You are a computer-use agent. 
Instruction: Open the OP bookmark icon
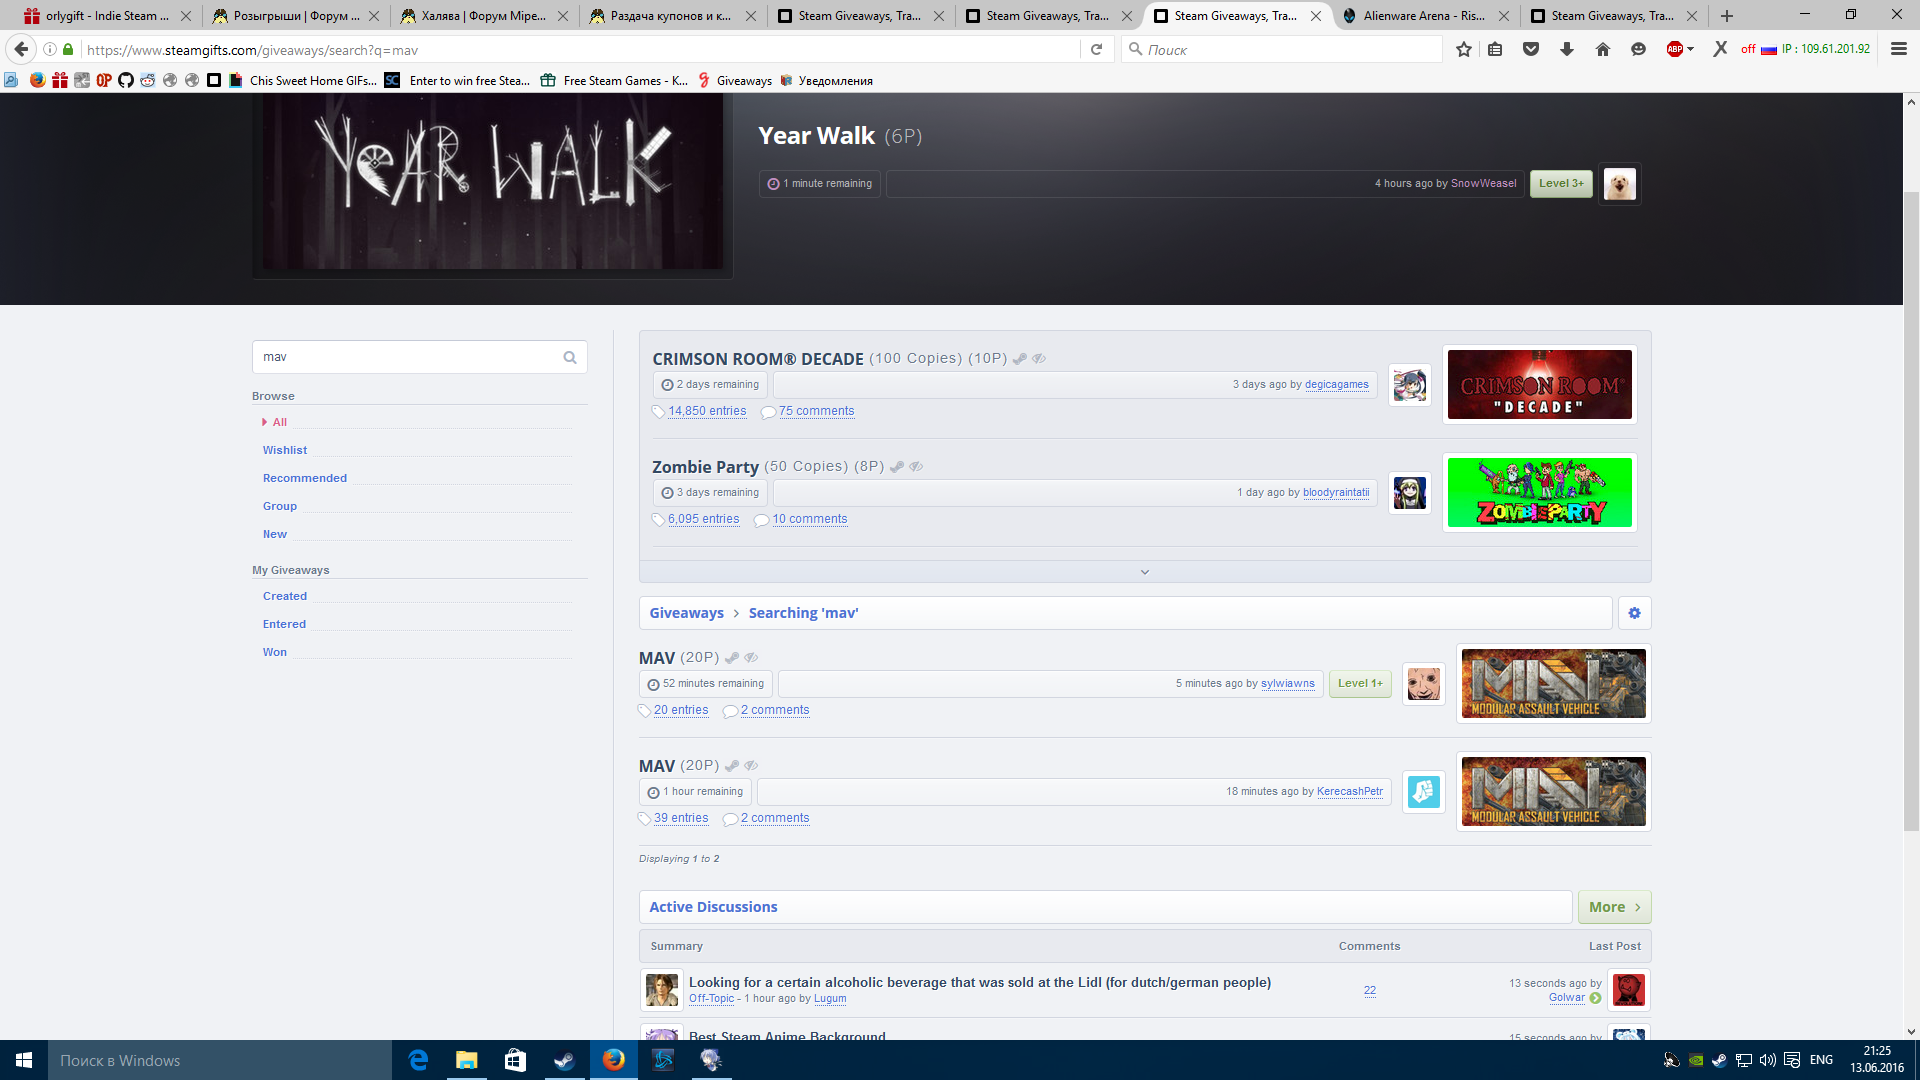(104, 80)
